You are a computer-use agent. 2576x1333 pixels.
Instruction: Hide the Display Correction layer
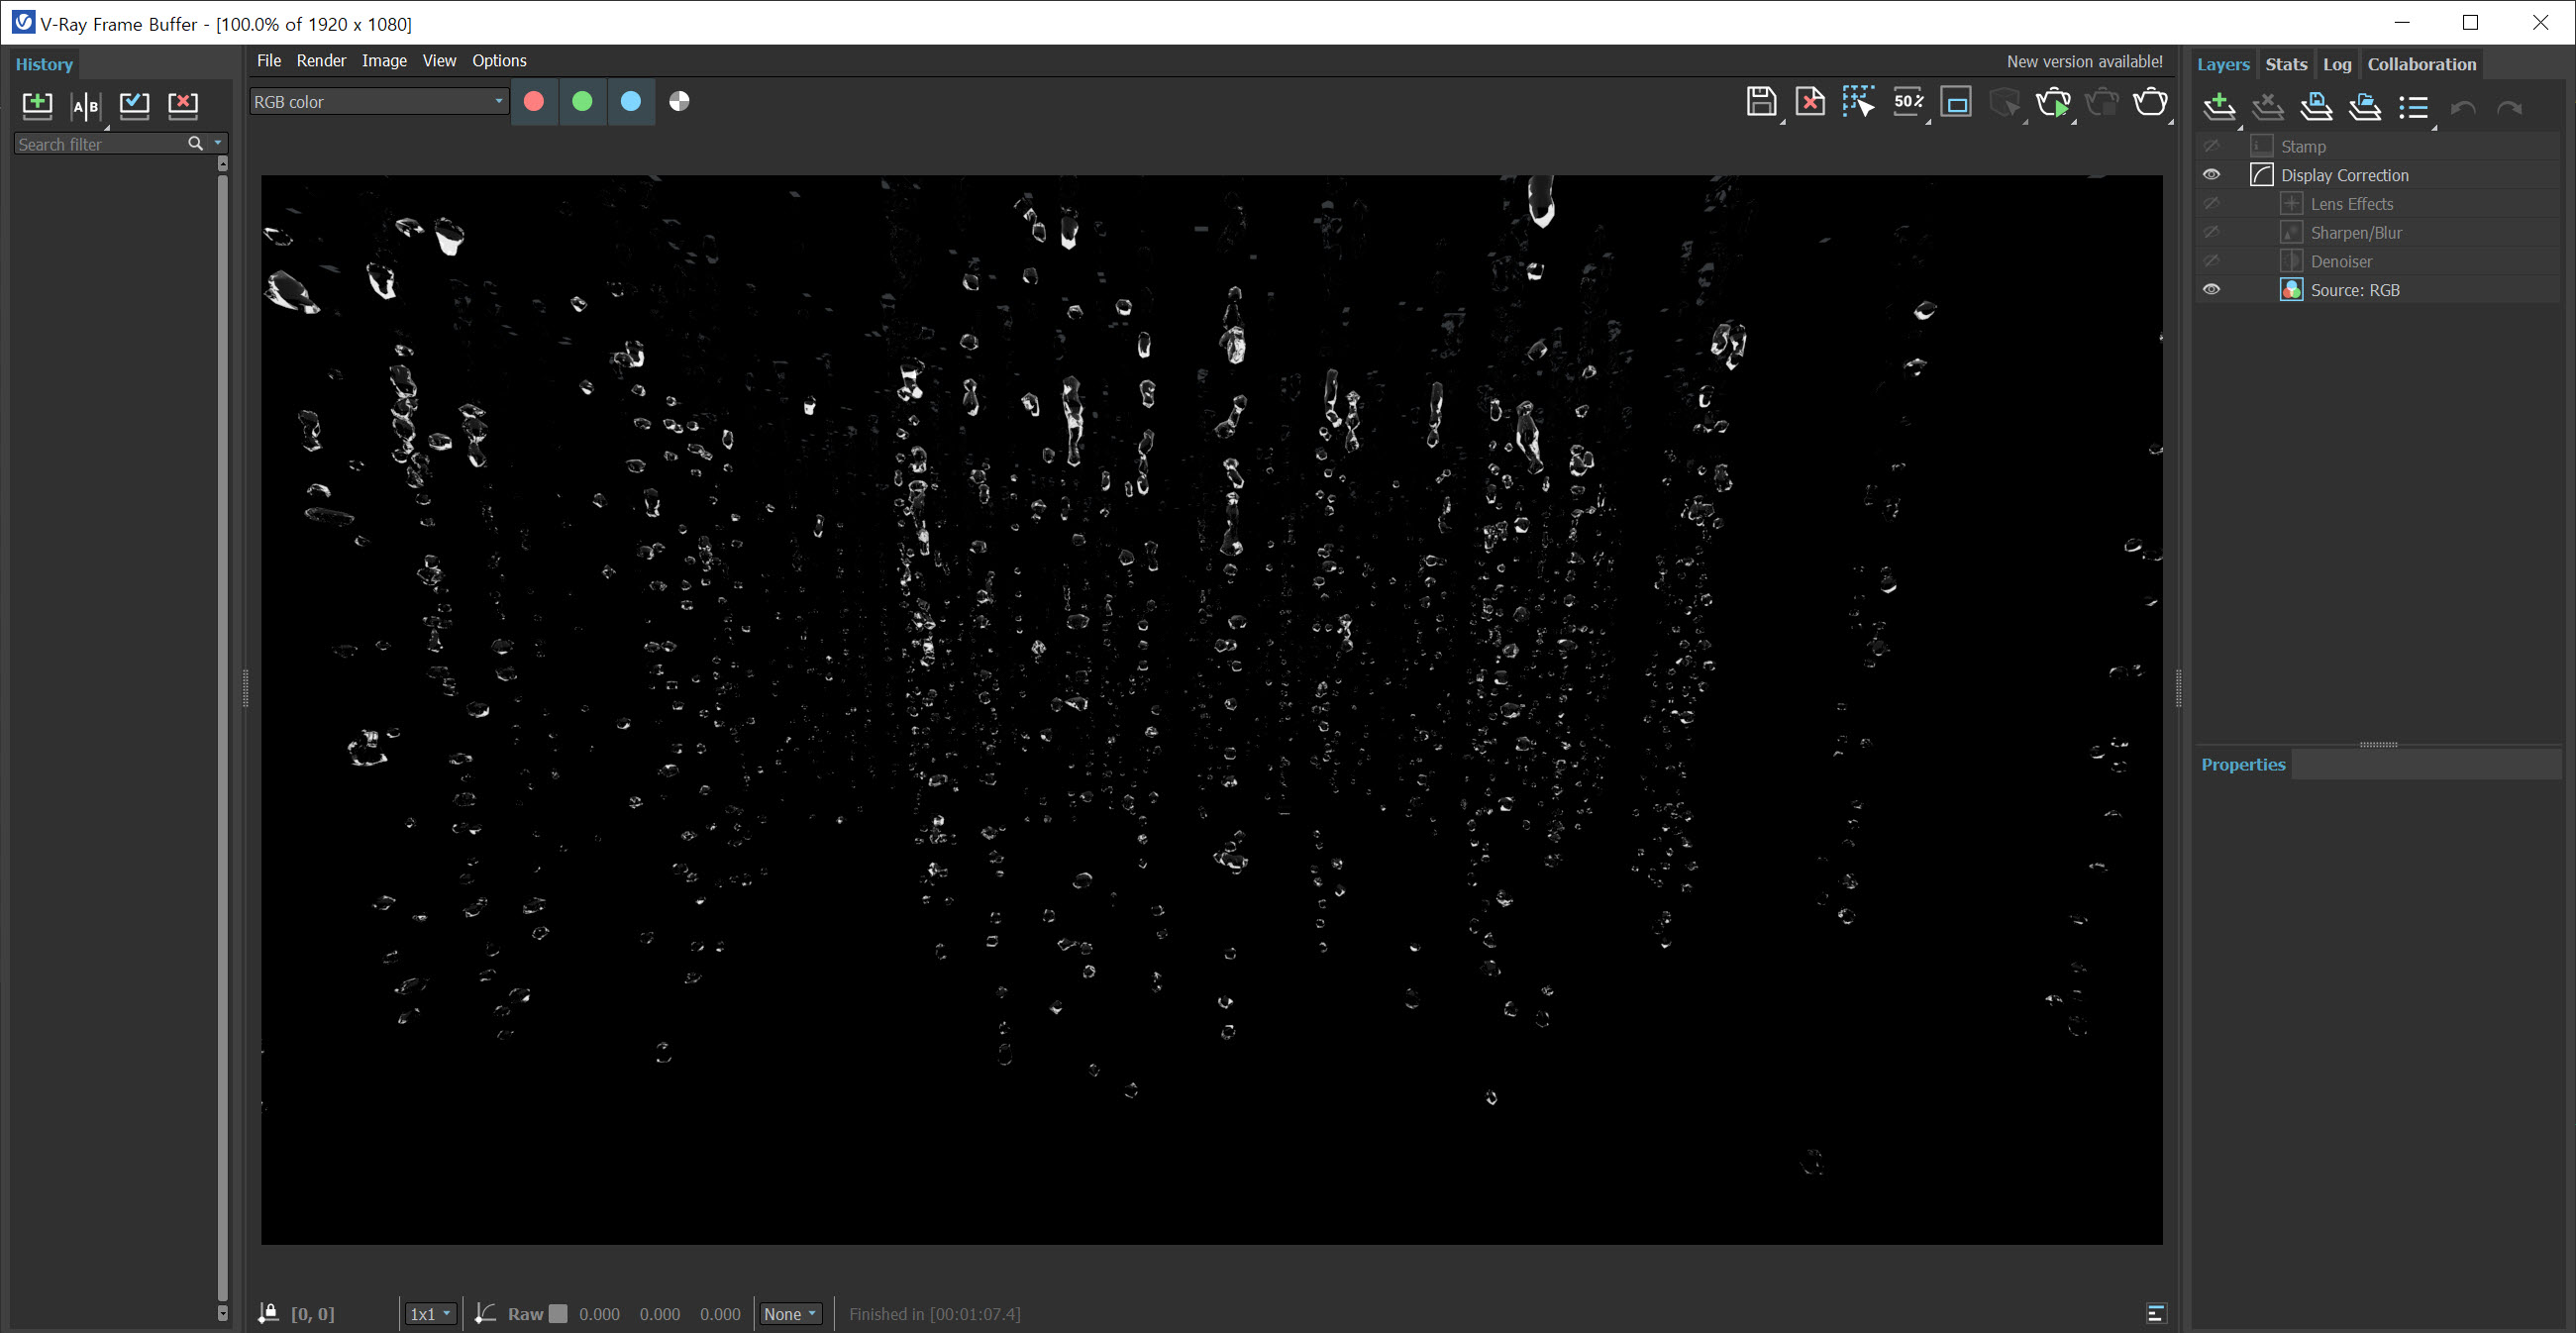pos(2211,175)
